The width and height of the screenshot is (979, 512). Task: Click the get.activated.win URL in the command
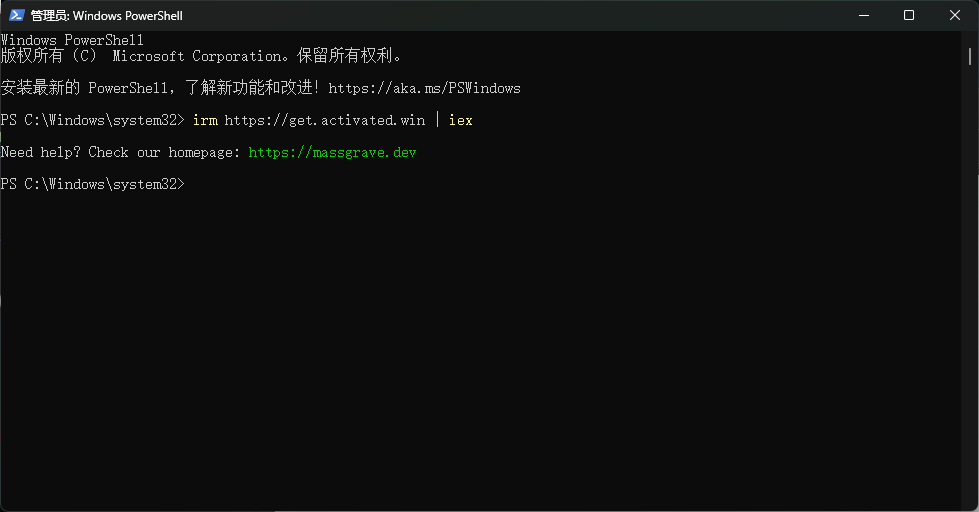(325, 120)
